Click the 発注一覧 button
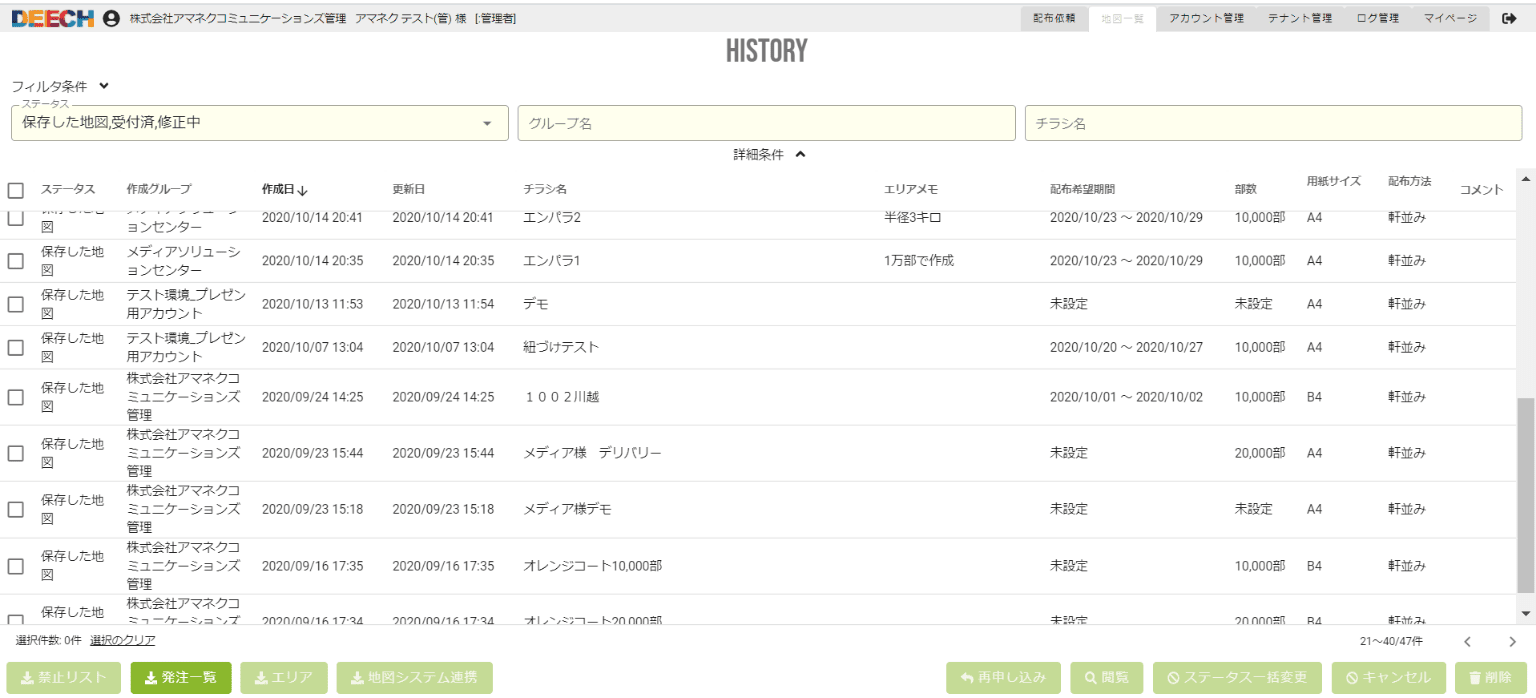Screen dimensions: 1536x698 (x=180, y=677)
